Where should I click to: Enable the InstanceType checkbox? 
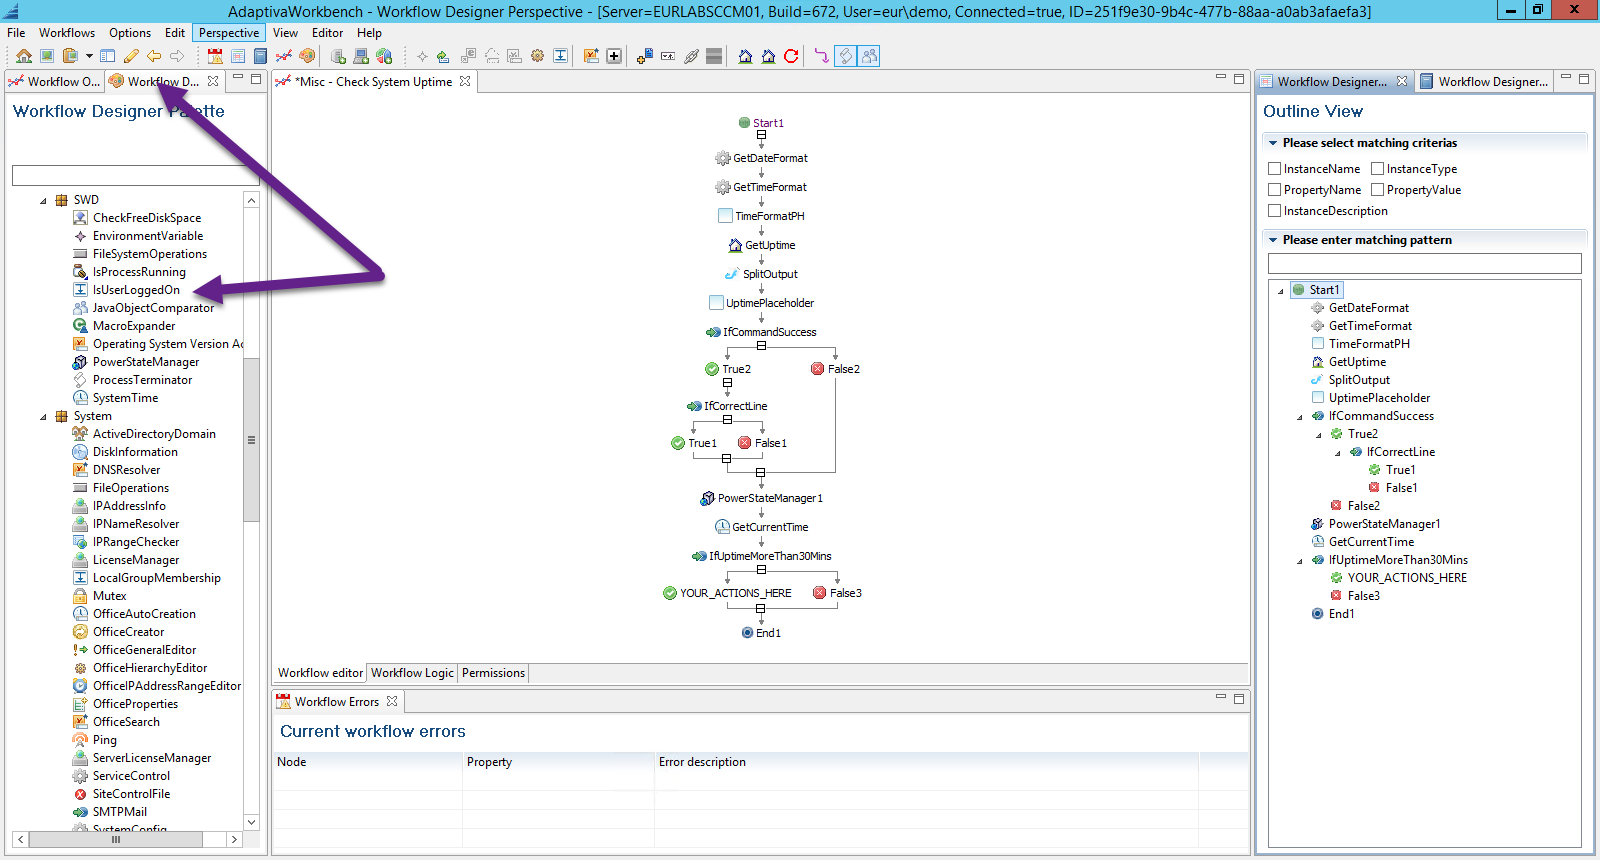[1378, 169]
